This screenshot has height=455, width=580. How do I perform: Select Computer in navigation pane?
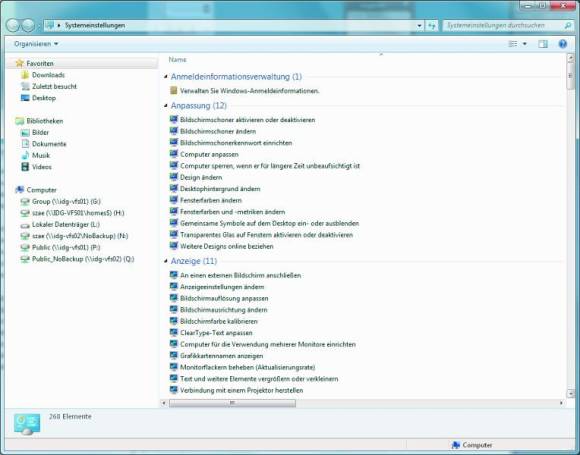click(x=41, y=190)
